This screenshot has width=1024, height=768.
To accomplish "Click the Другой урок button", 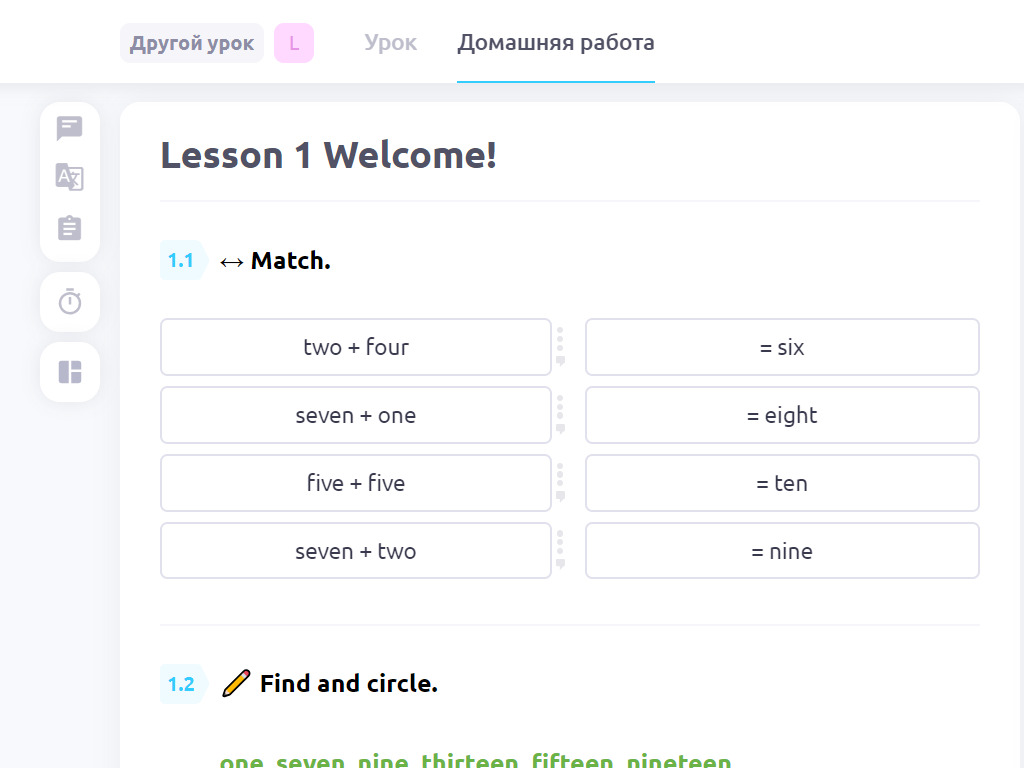I will pos(192,43).
